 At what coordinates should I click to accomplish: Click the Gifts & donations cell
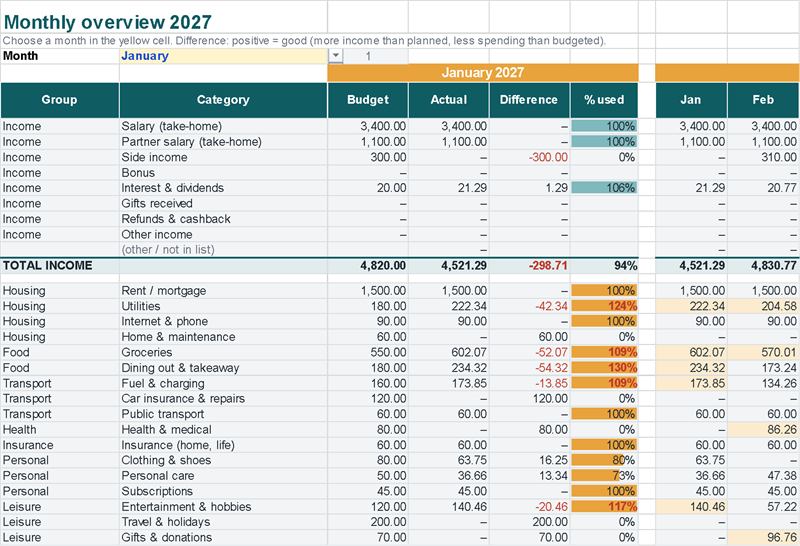tap(223, 537)
